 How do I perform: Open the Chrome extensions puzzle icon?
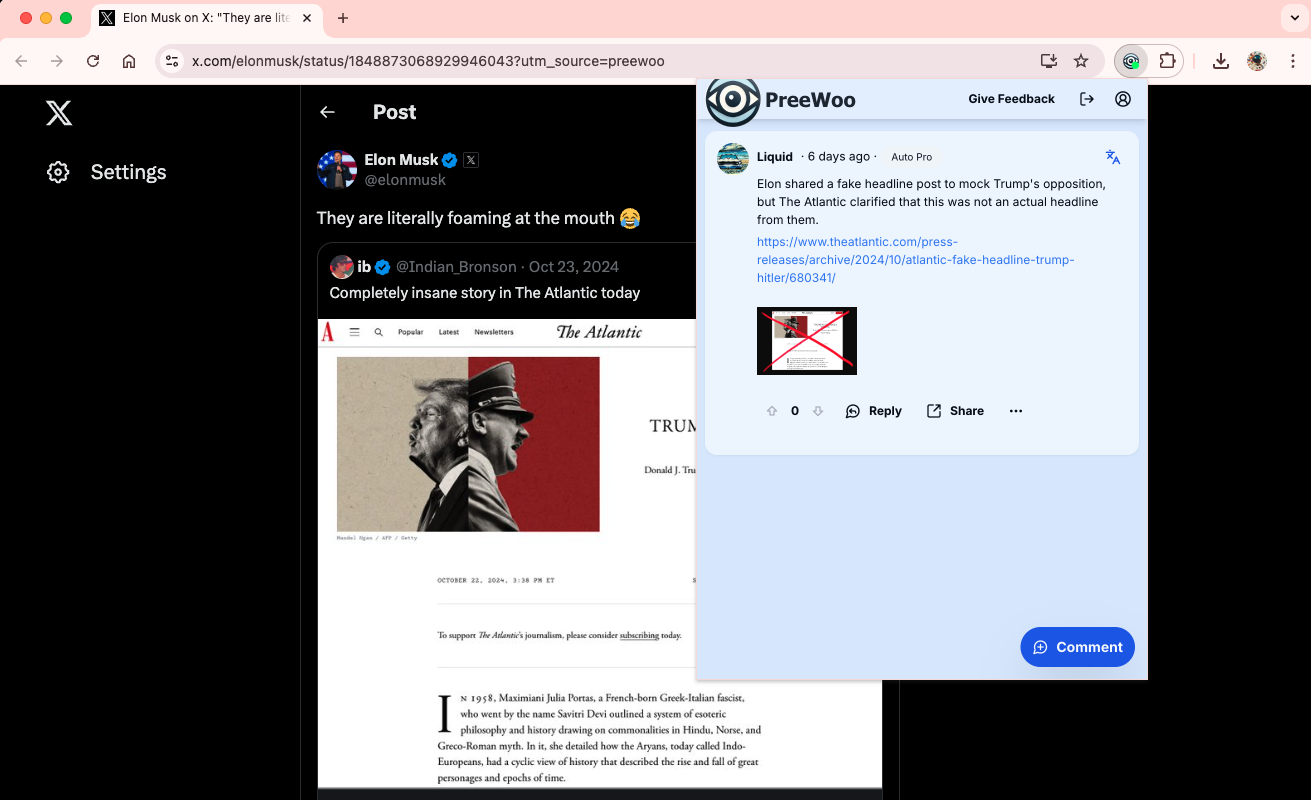(x=1167, y=61)
